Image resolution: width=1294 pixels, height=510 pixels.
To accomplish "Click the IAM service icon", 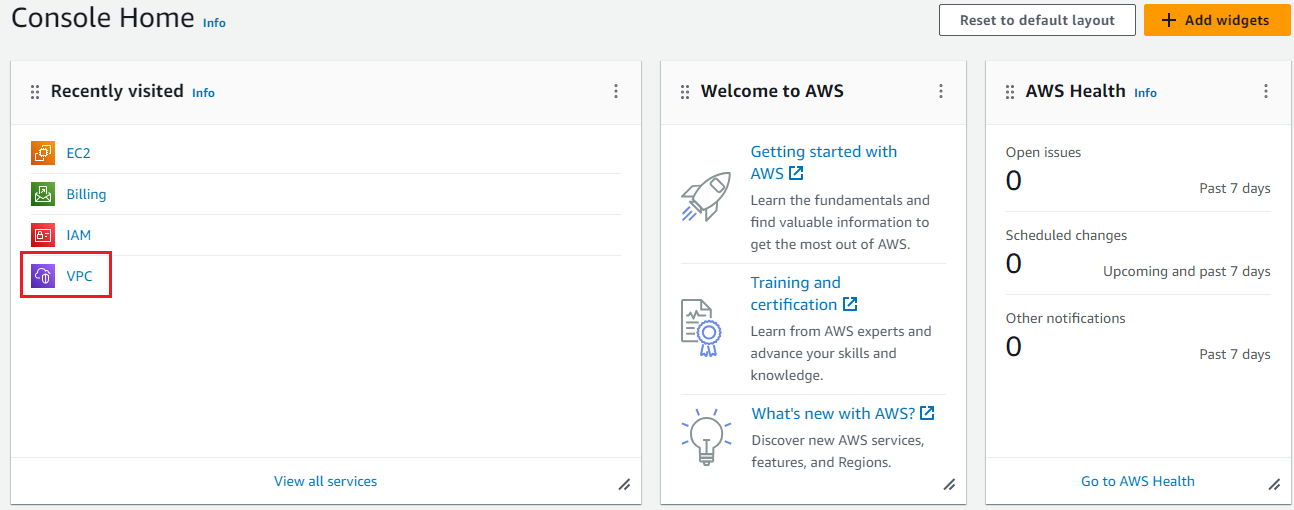I will coord(43,235).
